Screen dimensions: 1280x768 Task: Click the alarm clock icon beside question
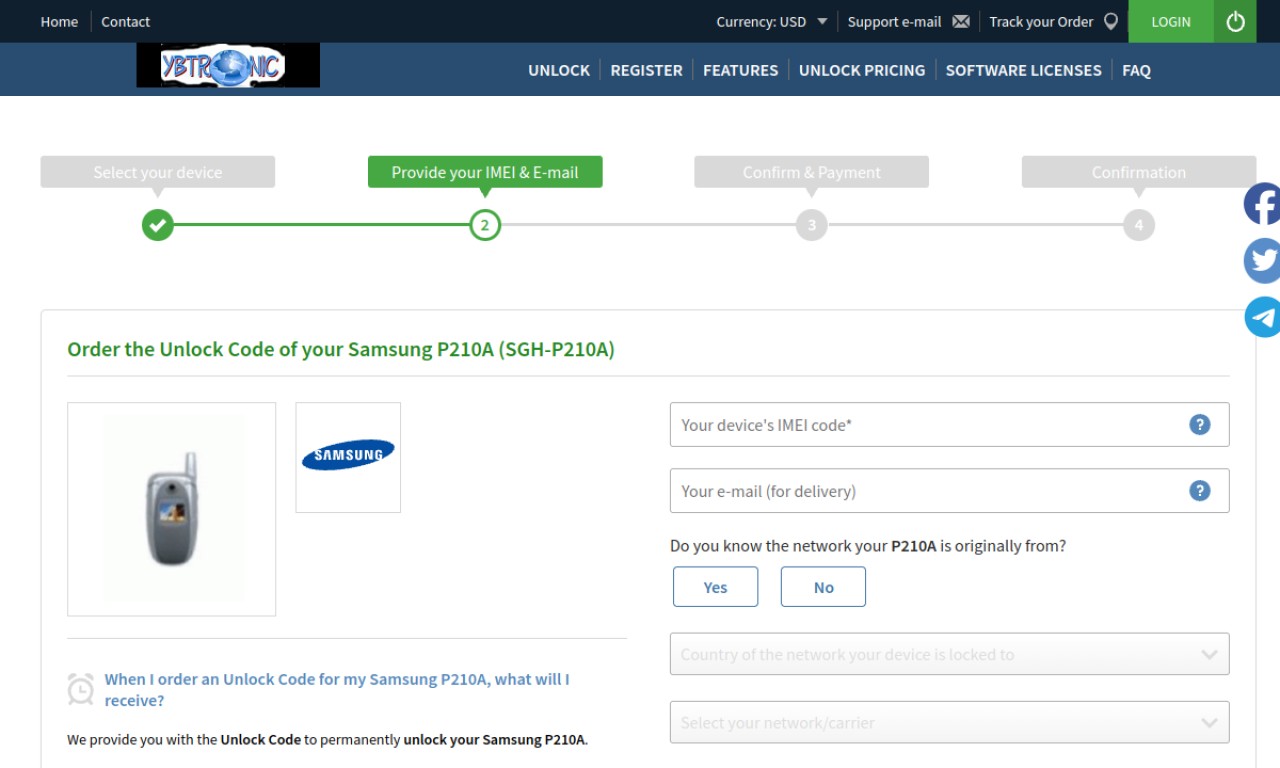pyautogui.click(x=81, y=689)
